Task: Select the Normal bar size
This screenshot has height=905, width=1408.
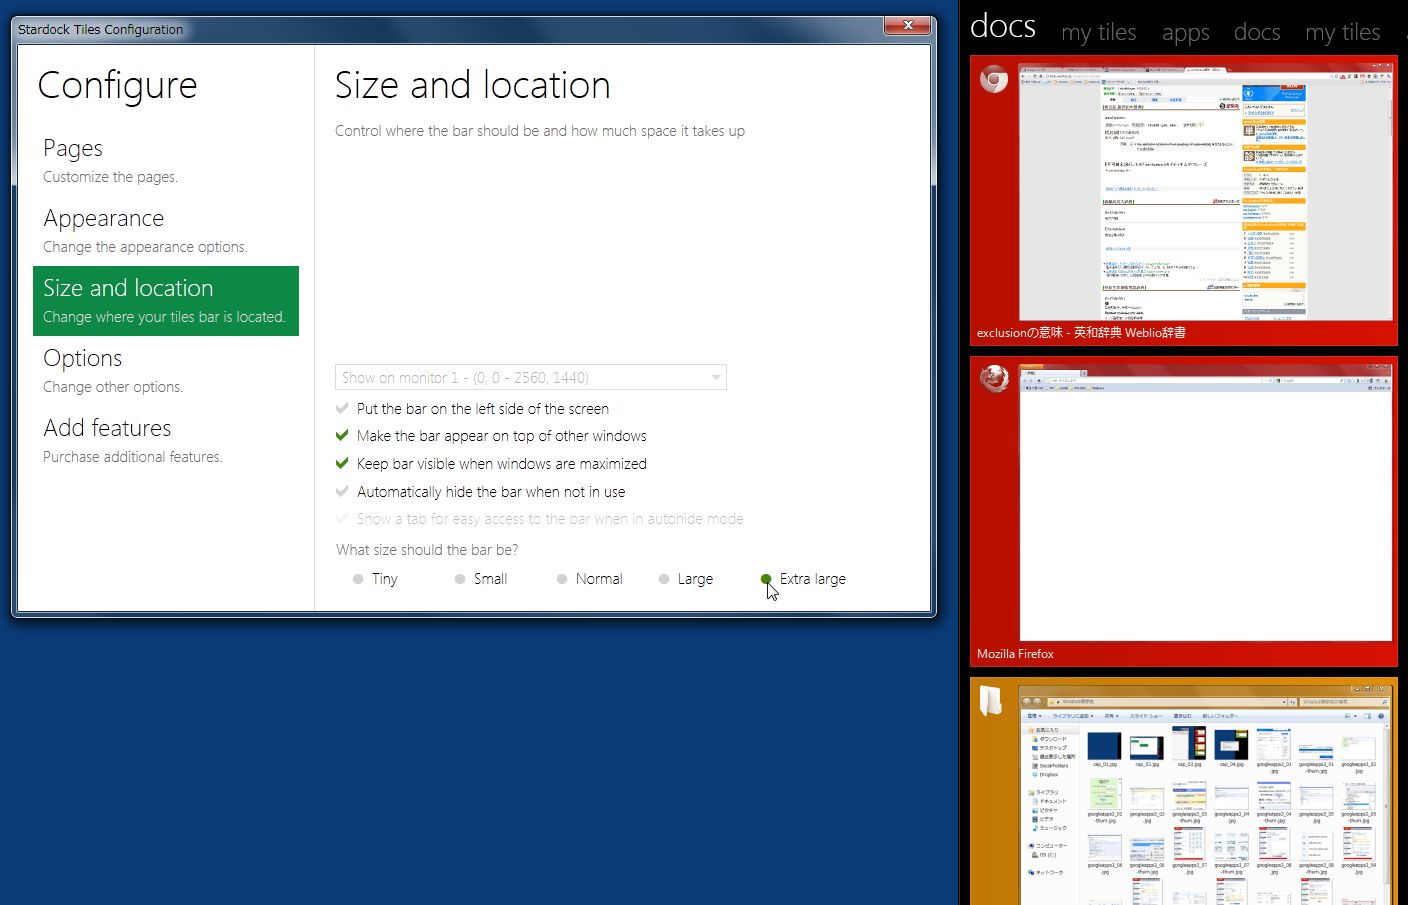Action: point(562,579)
